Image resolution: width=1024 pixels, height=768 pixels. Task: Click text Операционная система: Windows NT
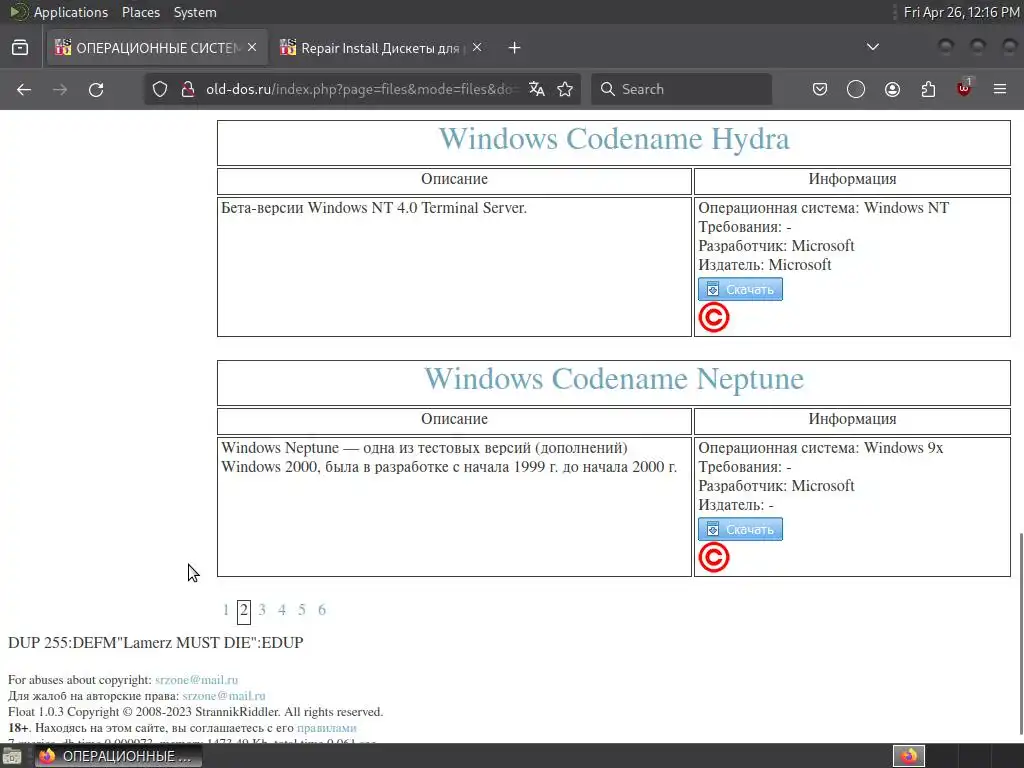tap(823, 208)
